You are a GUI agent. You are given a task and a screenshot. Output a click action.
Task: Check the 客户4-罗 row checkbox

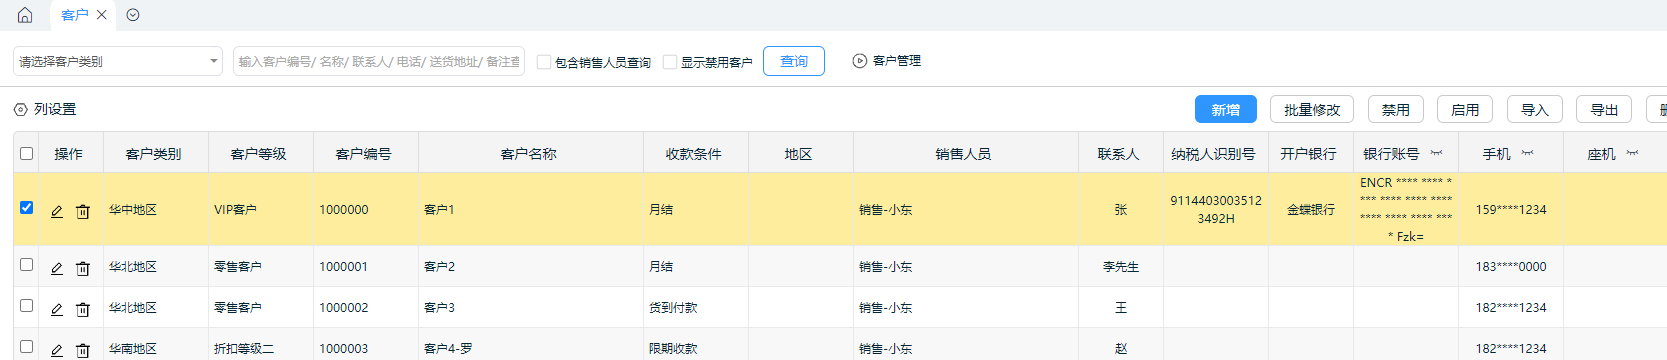27,347
